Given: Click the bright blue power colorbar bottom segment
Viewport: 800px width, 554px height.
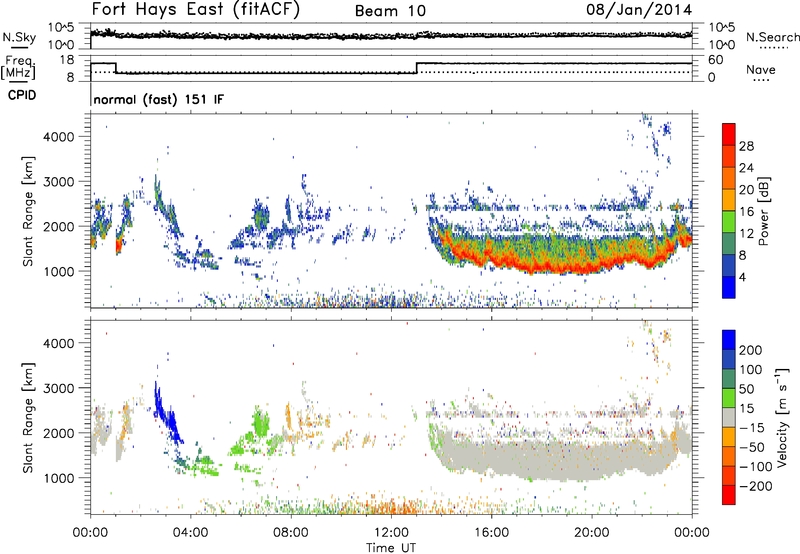Looking at the screenshot, I should pos(729,288).
